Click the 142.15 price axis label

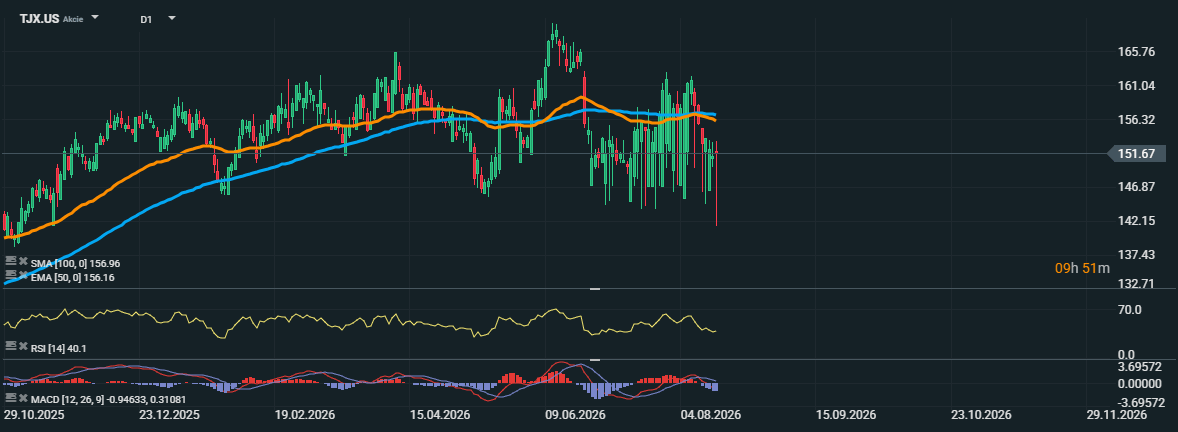coord(1137,221)
